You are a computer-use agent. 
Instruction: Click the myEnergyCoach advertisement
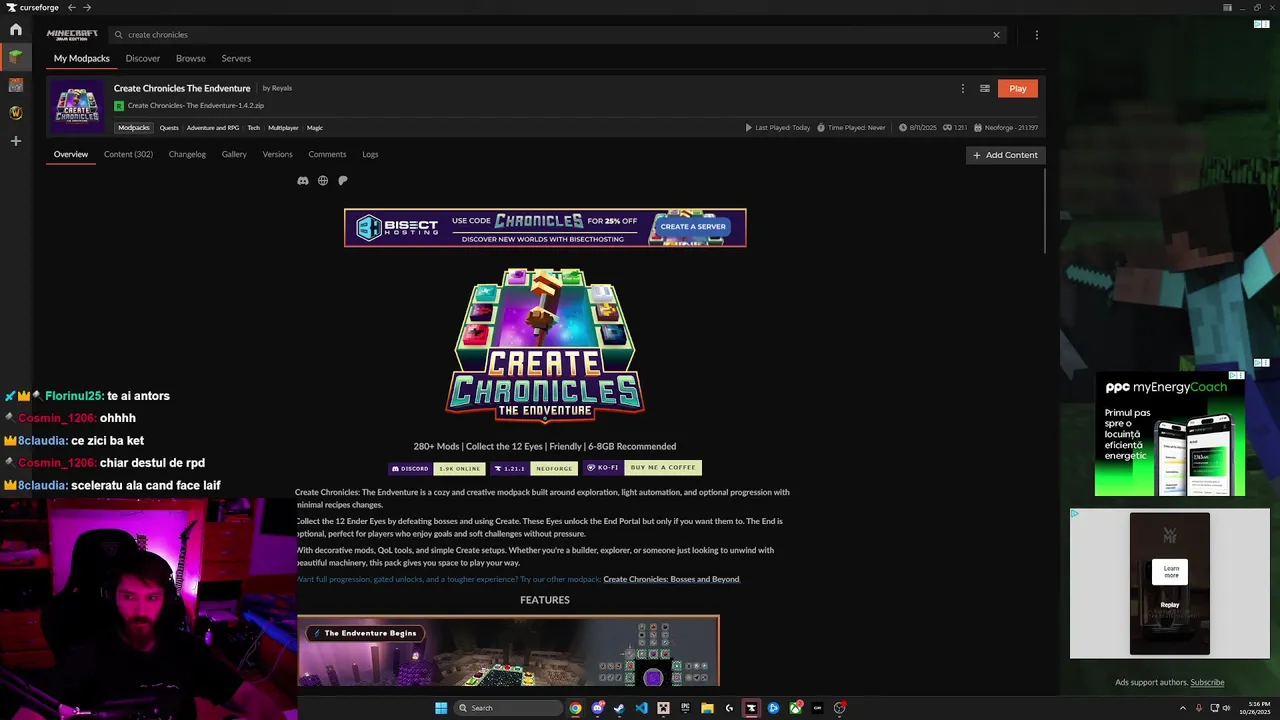pyautogui.click(x=1170, y=434)
